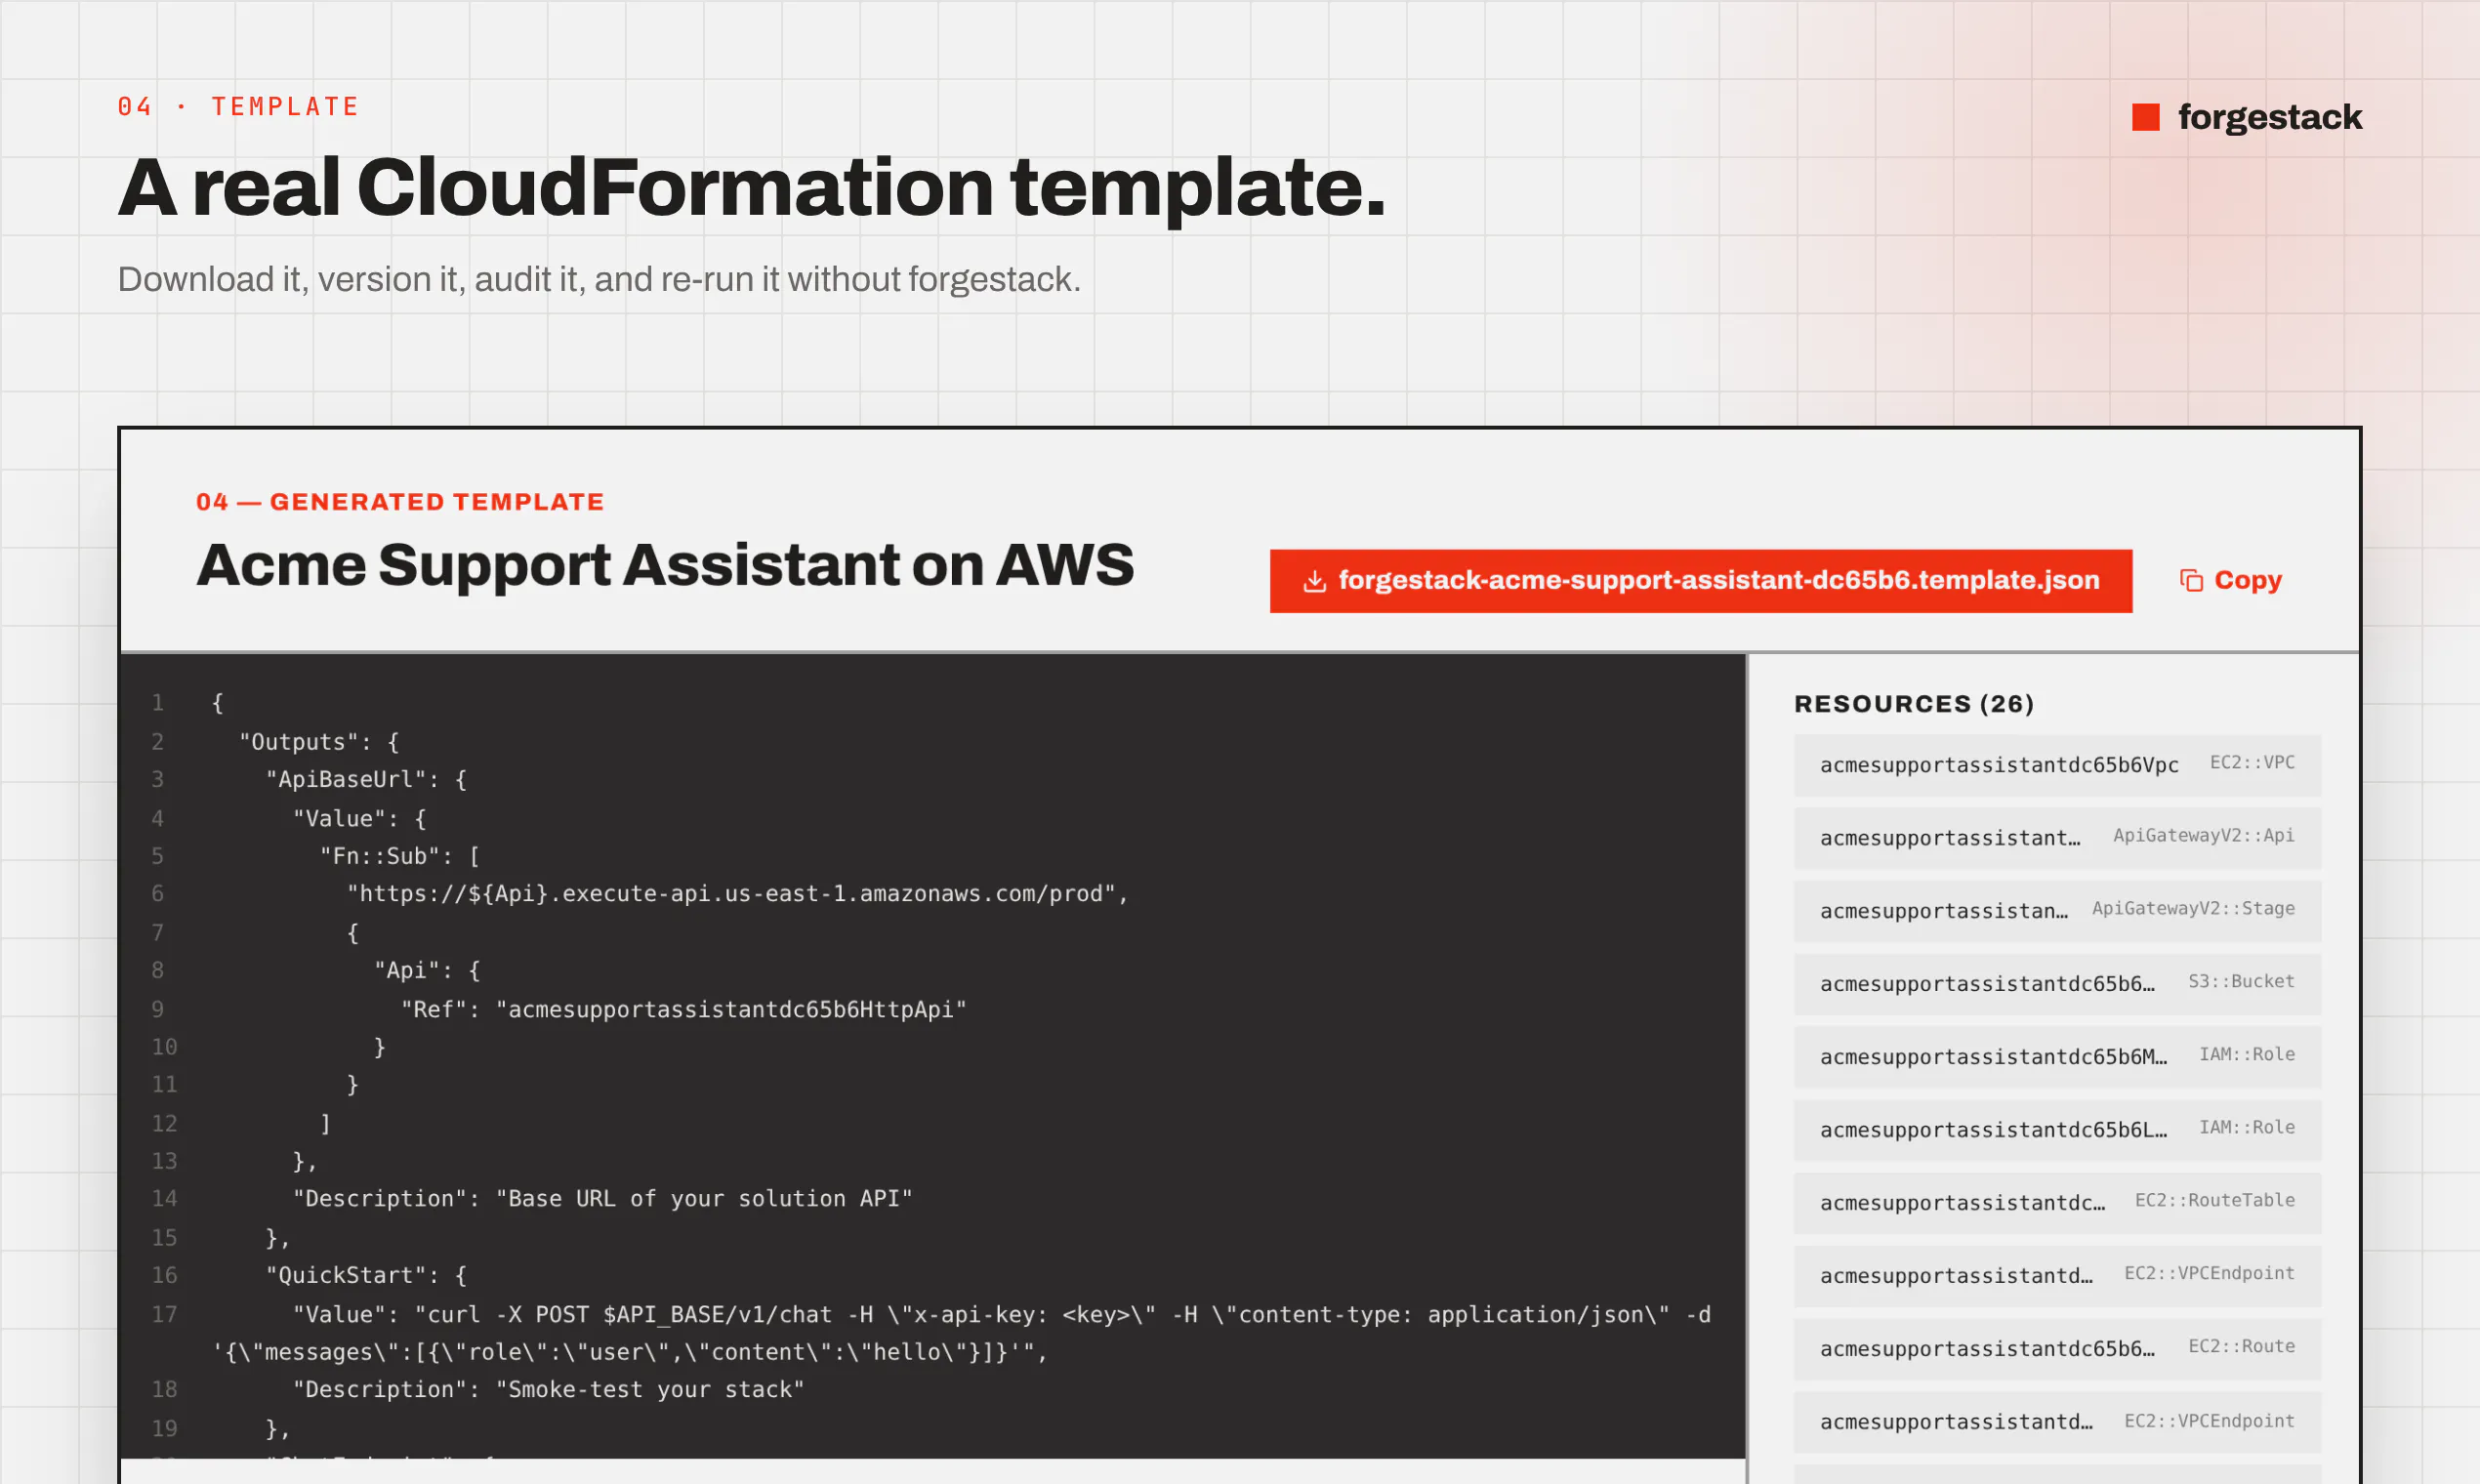Click code line 2 "Outputs"
The height and width of the screenshot is (1484, 2480).
coord(319,742)
